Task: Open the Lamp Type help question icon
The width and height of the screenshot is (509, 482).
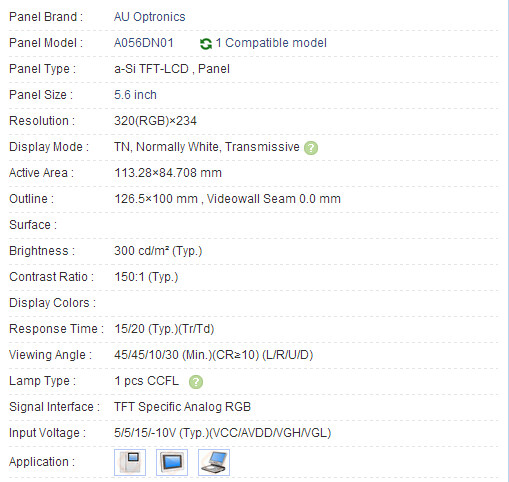Action: pyautogui.click(x=196, y=382)
